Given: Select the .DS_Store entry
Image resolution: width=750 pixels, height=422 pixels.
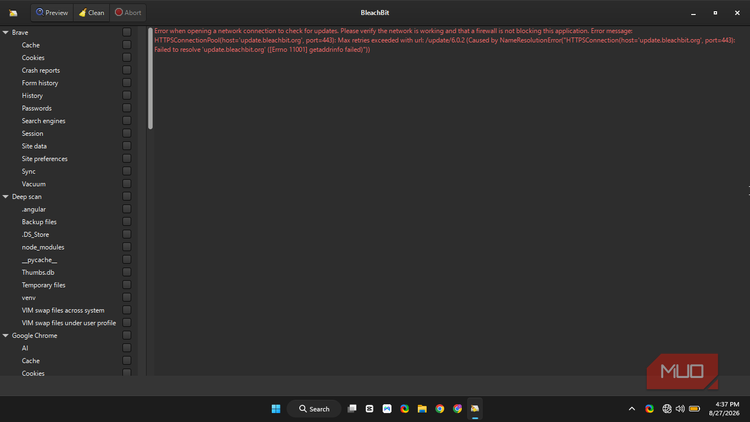Looking at the screenshot, I should pos(35,234).
